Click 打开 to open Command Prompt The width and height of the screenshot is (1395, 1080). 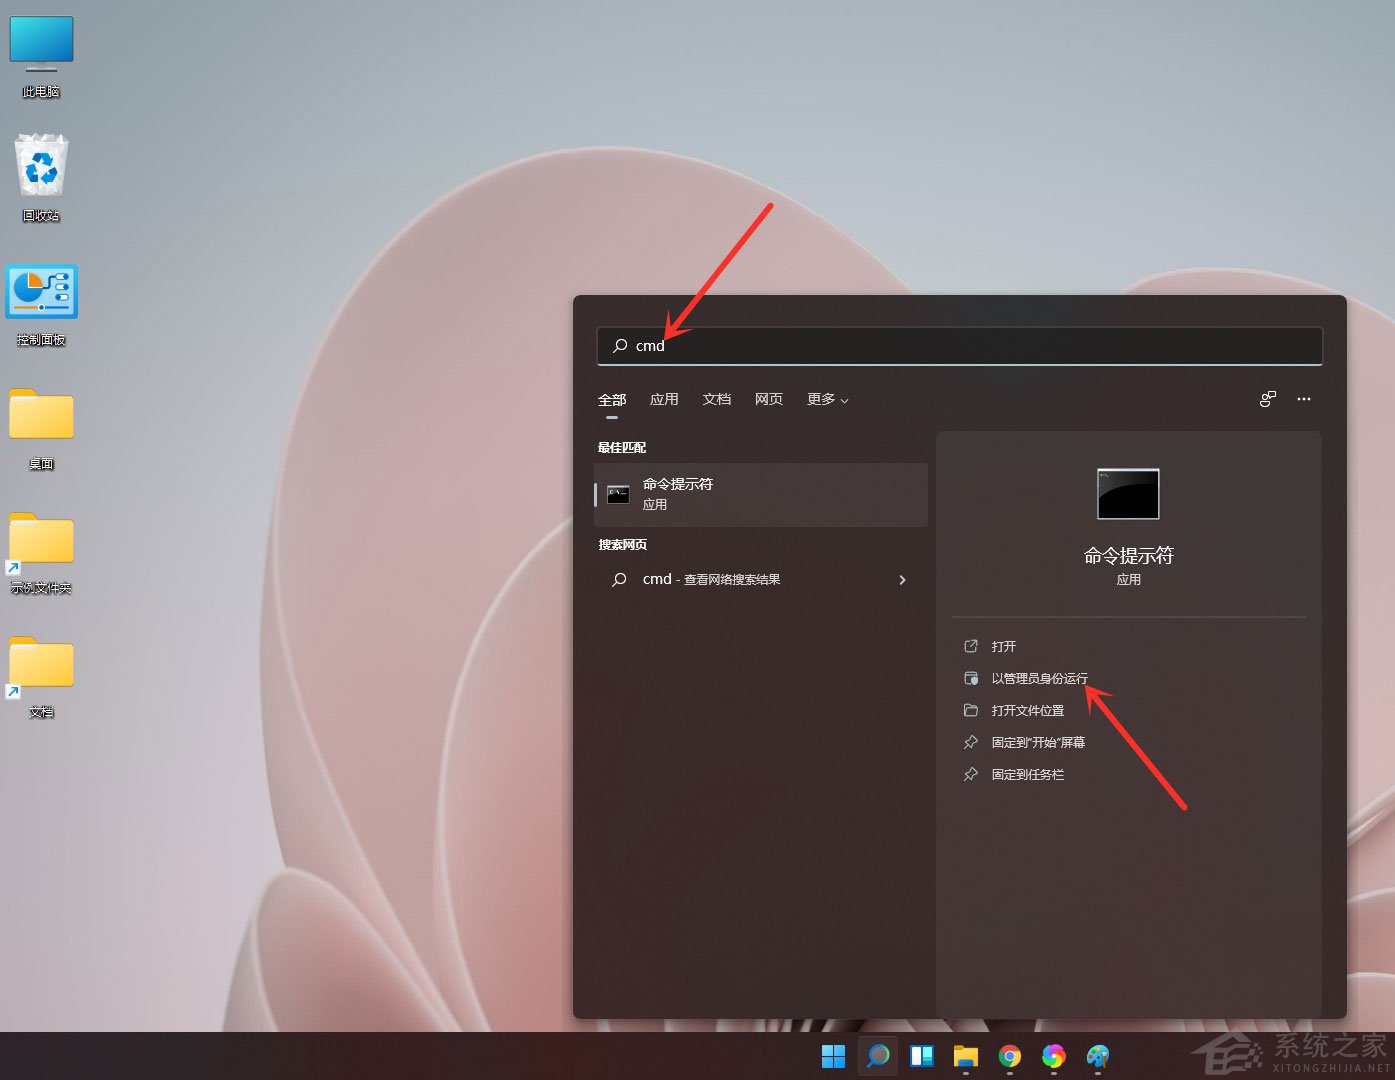pos(1003,646)
